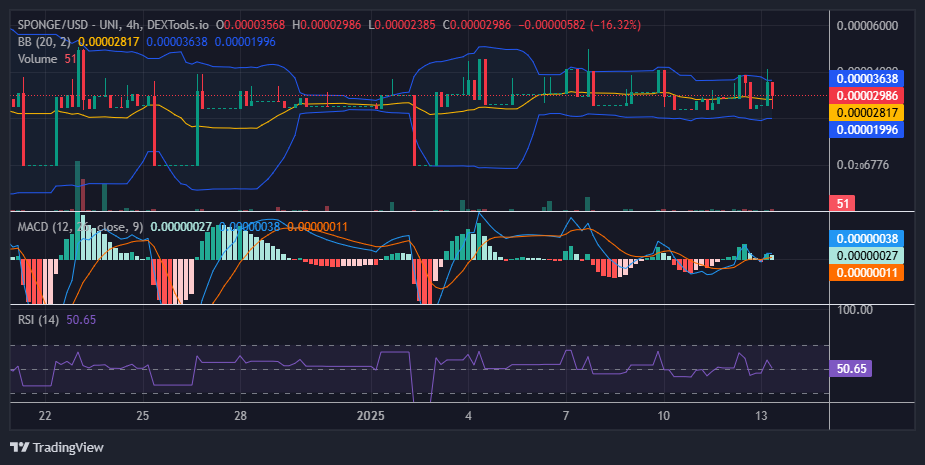Select the blue 0.00001996 lower band price tag

pyautogui.click(x=867, y=130)
